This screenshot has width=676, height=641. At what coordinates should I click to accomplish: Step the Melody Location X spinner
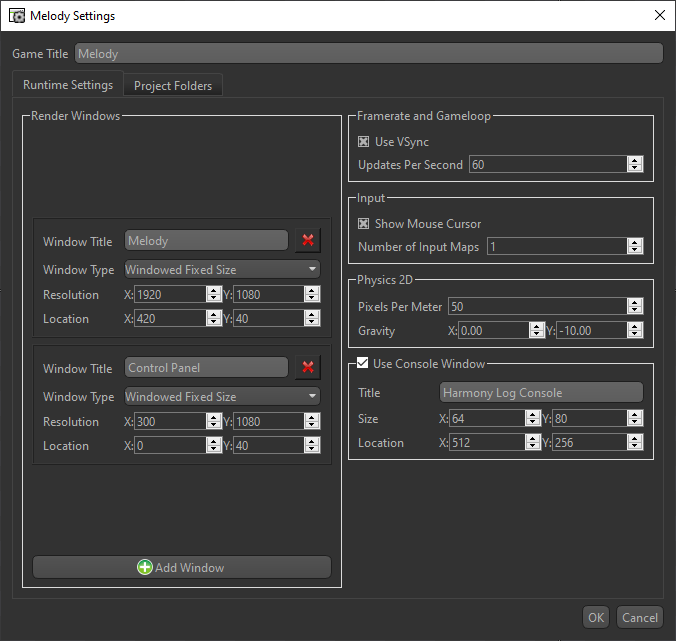tap(213, 319)
